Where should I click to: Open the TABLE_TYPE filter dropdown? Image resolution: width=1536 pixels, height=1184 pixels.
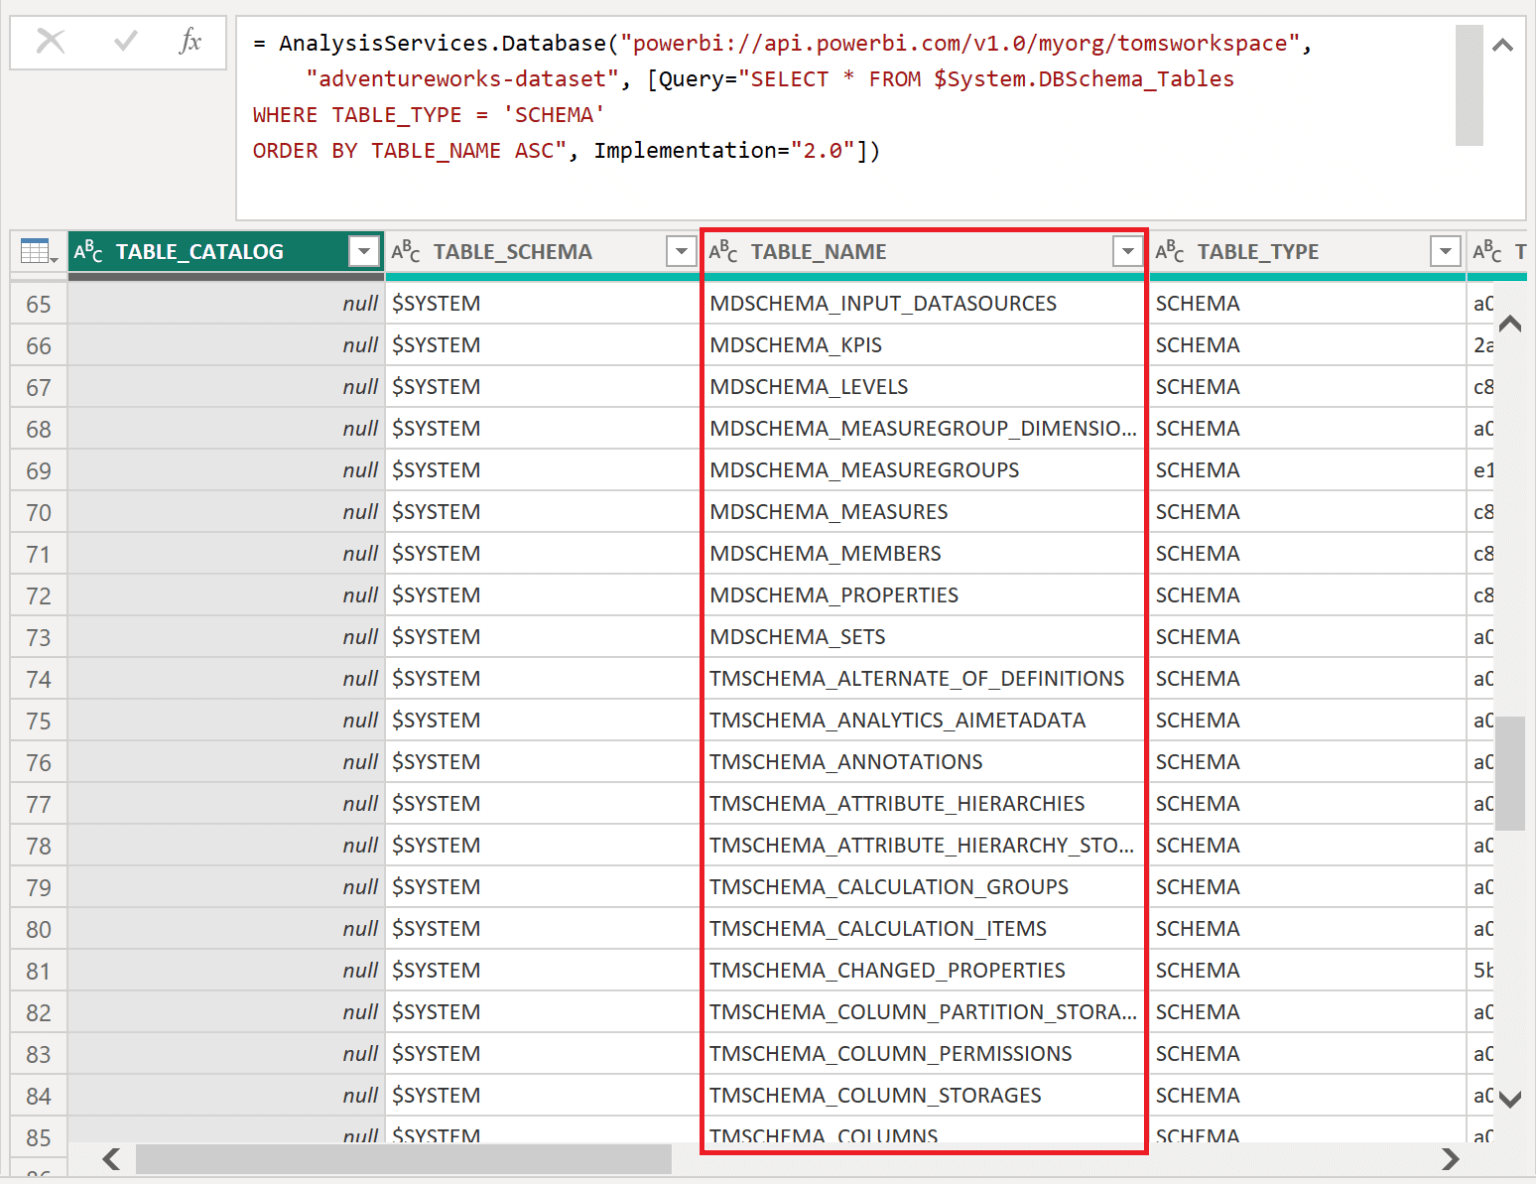[x=1445, y=251]
